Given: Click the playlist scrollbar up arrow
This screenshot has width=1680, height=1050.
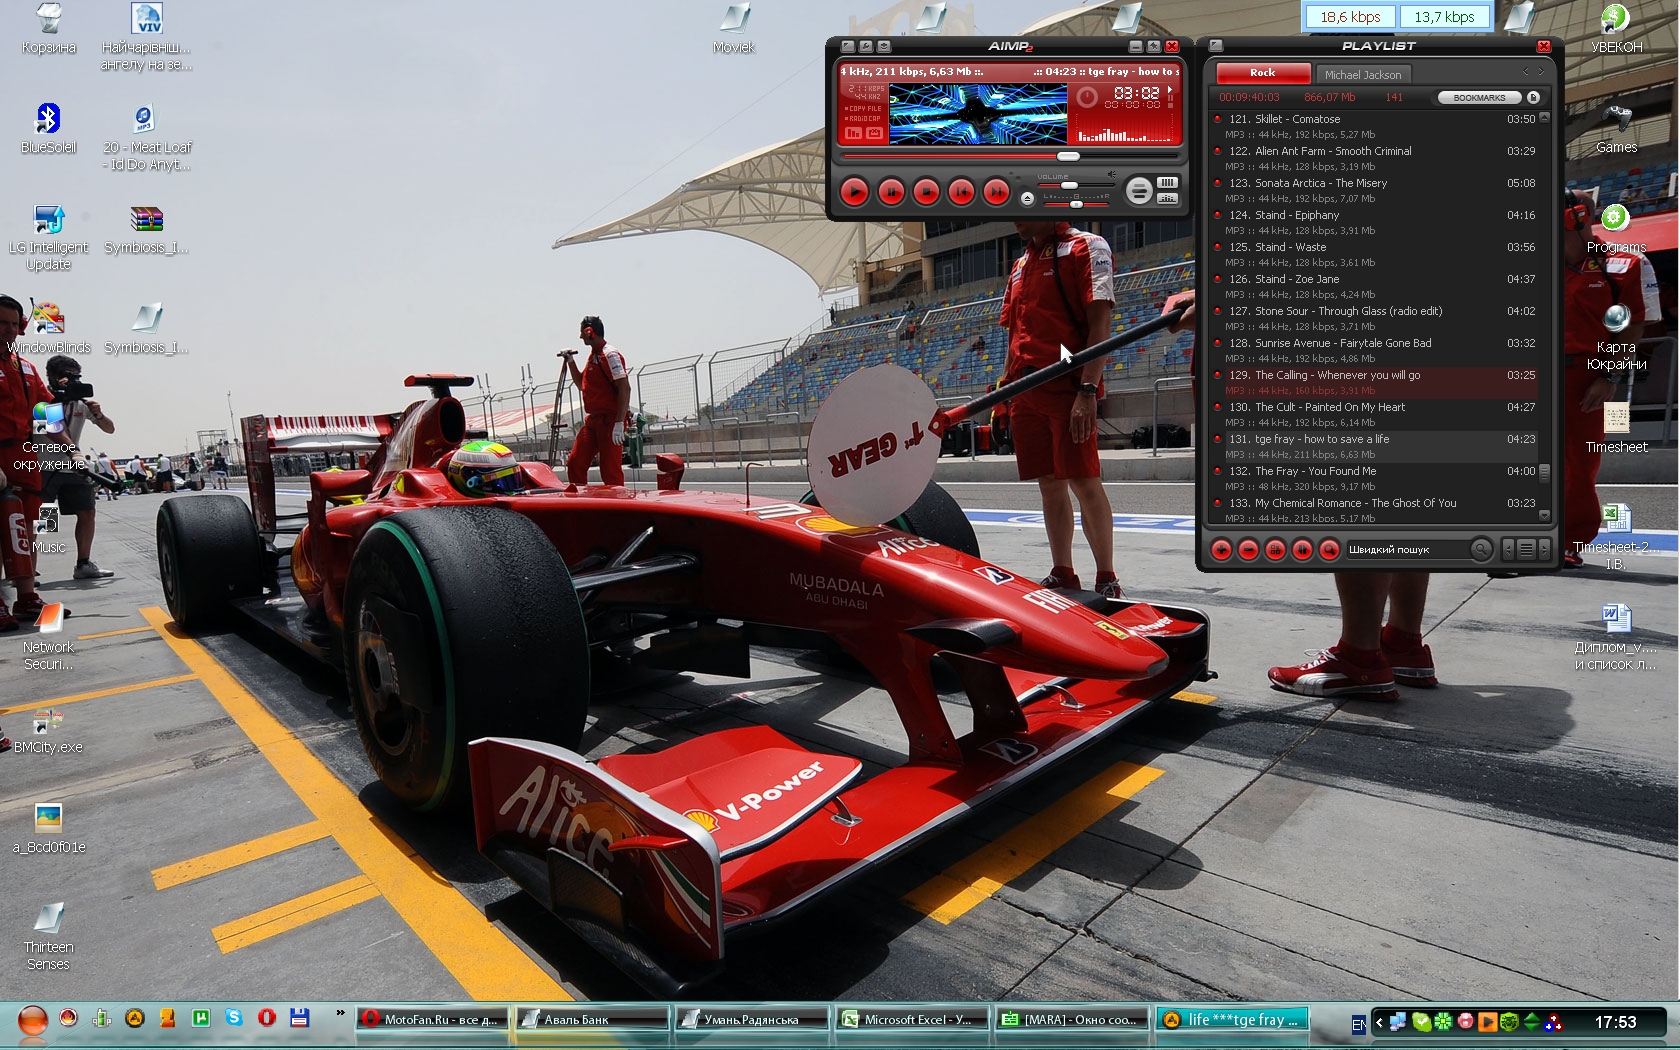Looking at the screenshot, I should point(1544,118).
